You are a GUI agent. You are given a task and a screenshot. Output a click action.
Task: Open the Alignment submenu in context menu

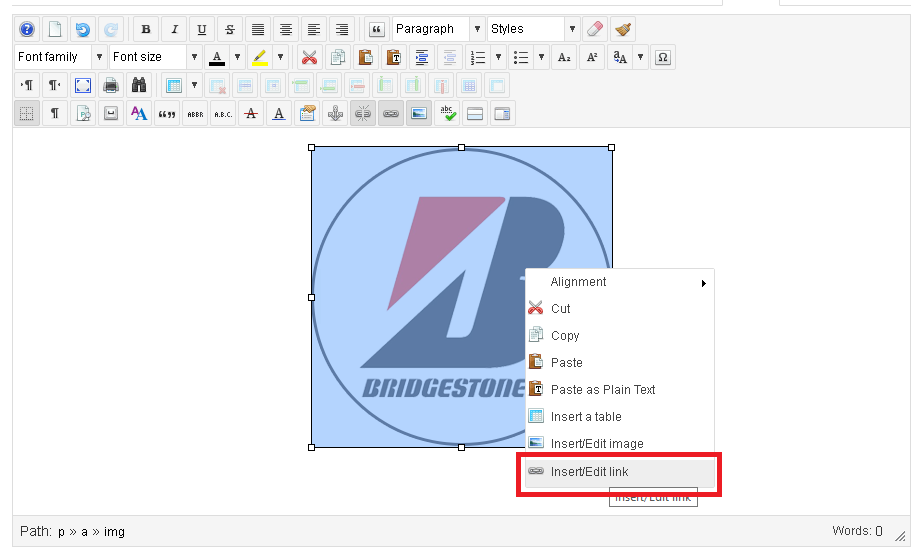point(620,282)
